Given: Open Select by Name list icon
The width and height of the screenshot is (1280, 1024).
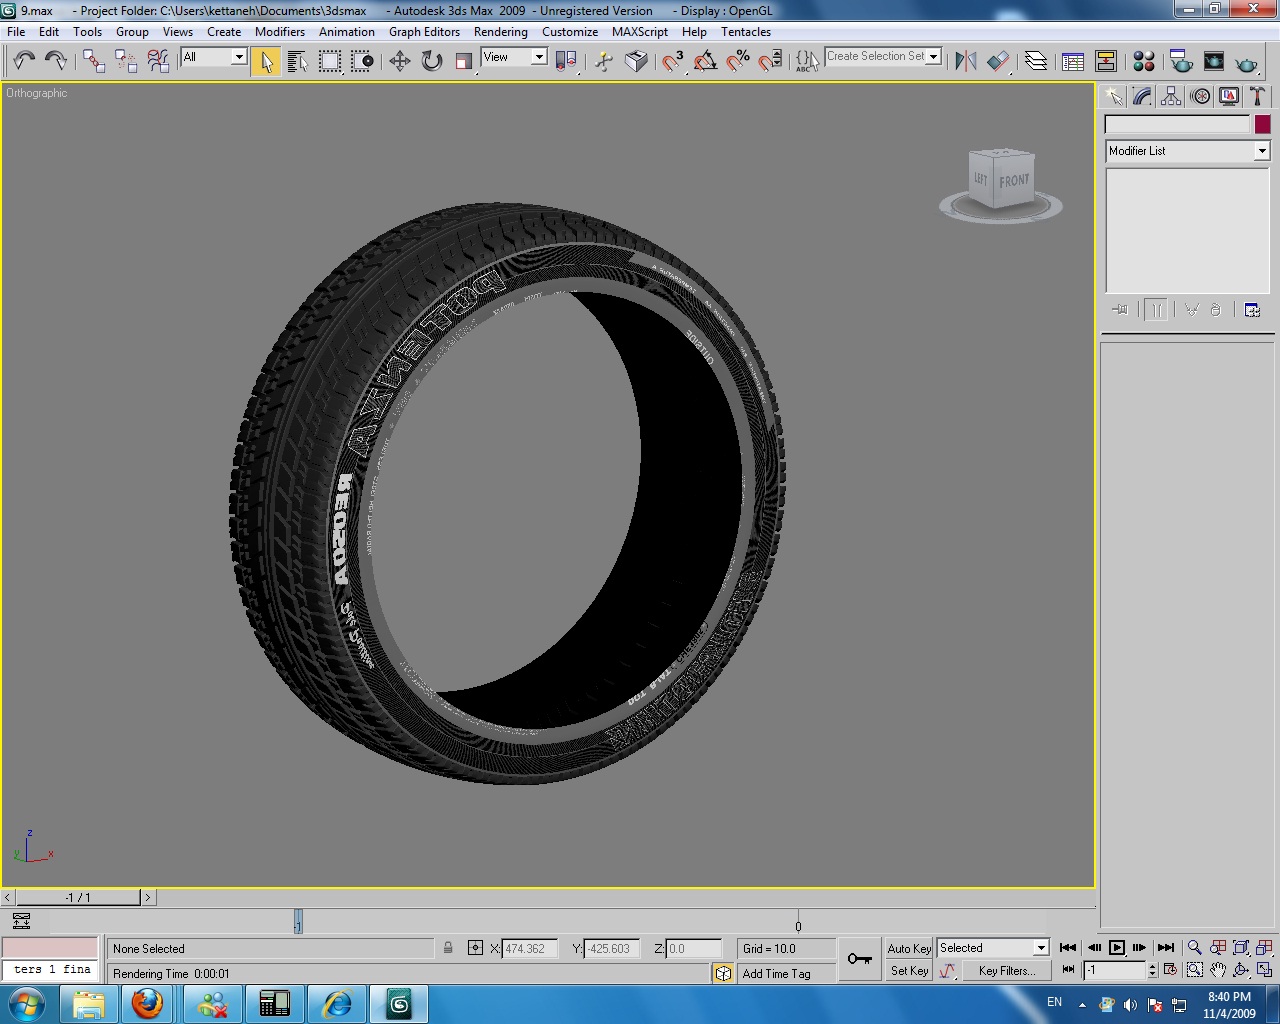Looking at the screenshot, I should pyautogui.click(x=298, y=61).
